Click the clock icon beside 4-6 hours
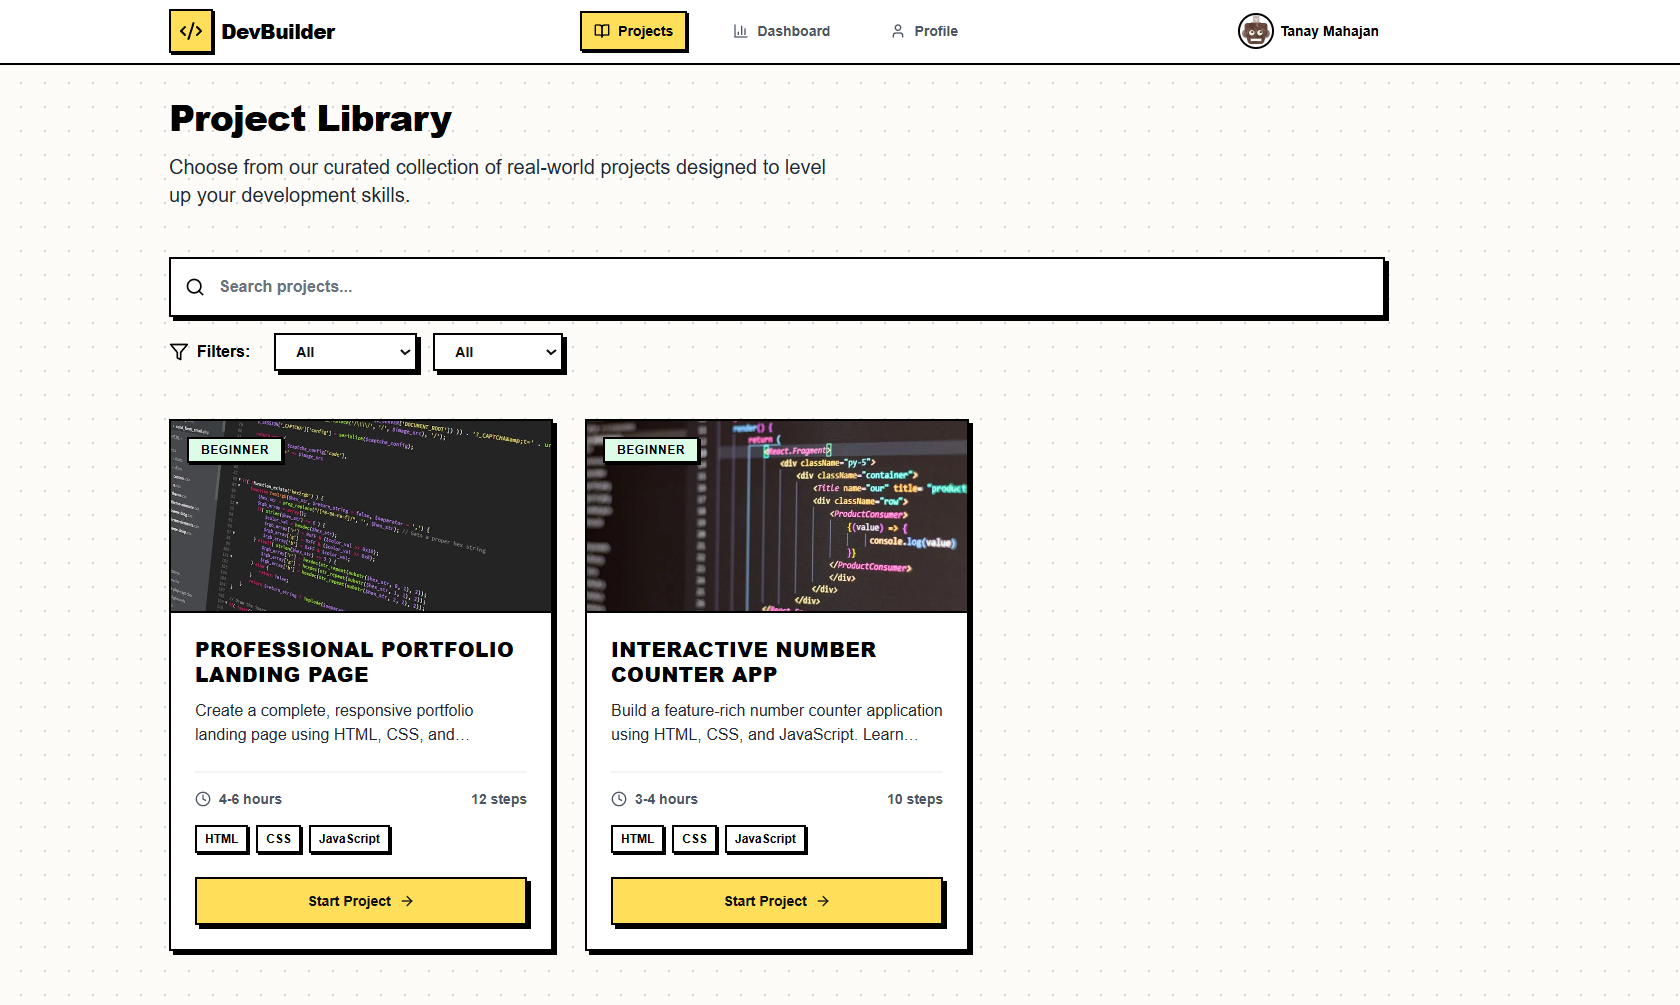 [203, 799]
